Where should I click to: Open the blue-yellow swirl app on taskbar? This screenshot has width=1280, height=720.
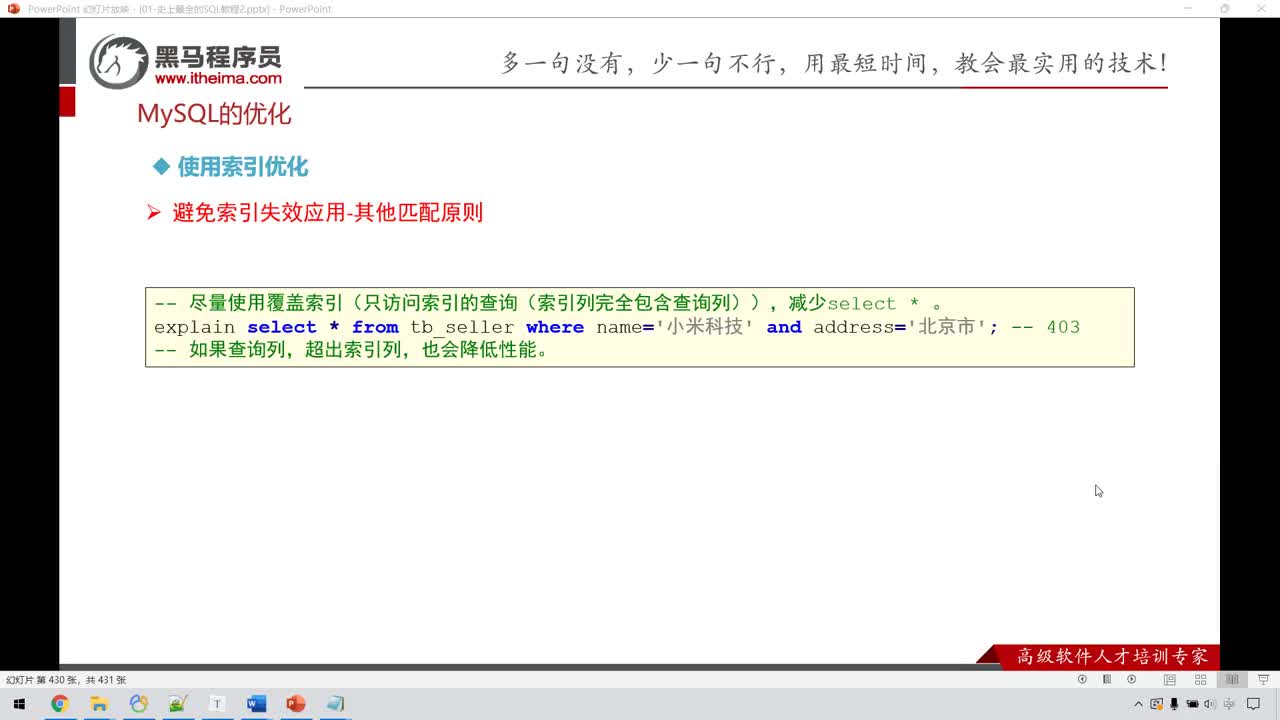point(138,704)
